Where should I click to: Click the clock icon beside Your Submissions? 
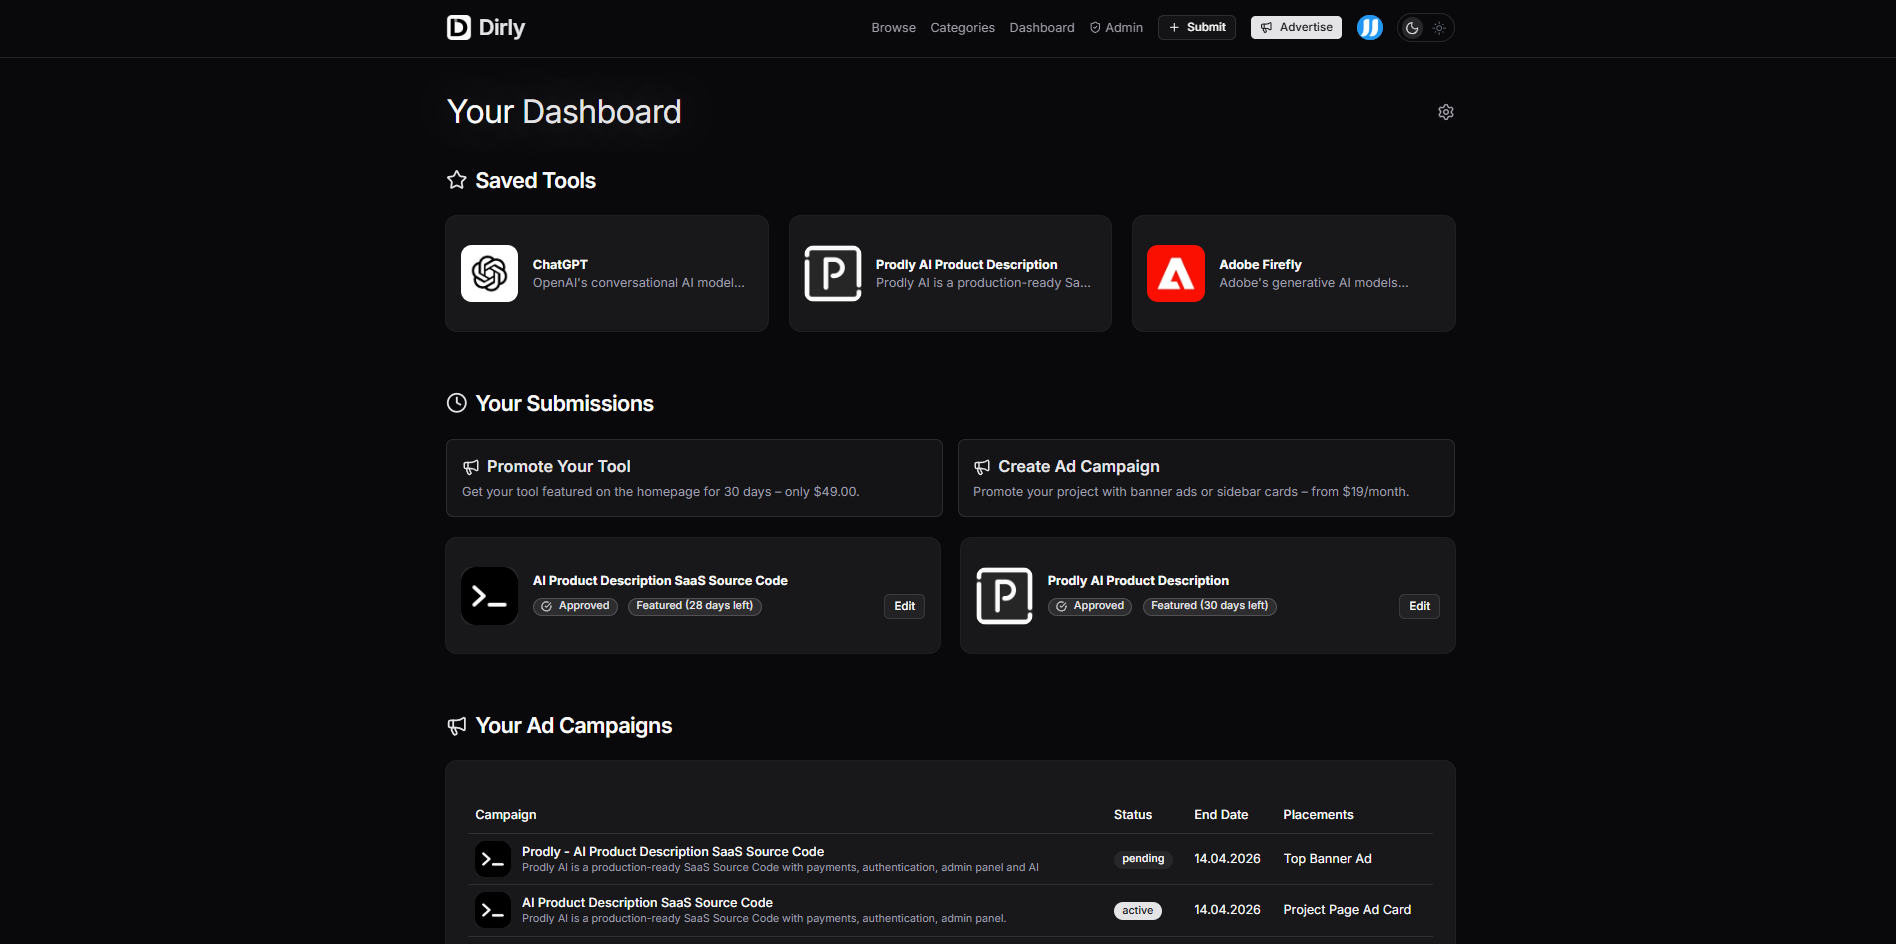click(x=456, y=402)
